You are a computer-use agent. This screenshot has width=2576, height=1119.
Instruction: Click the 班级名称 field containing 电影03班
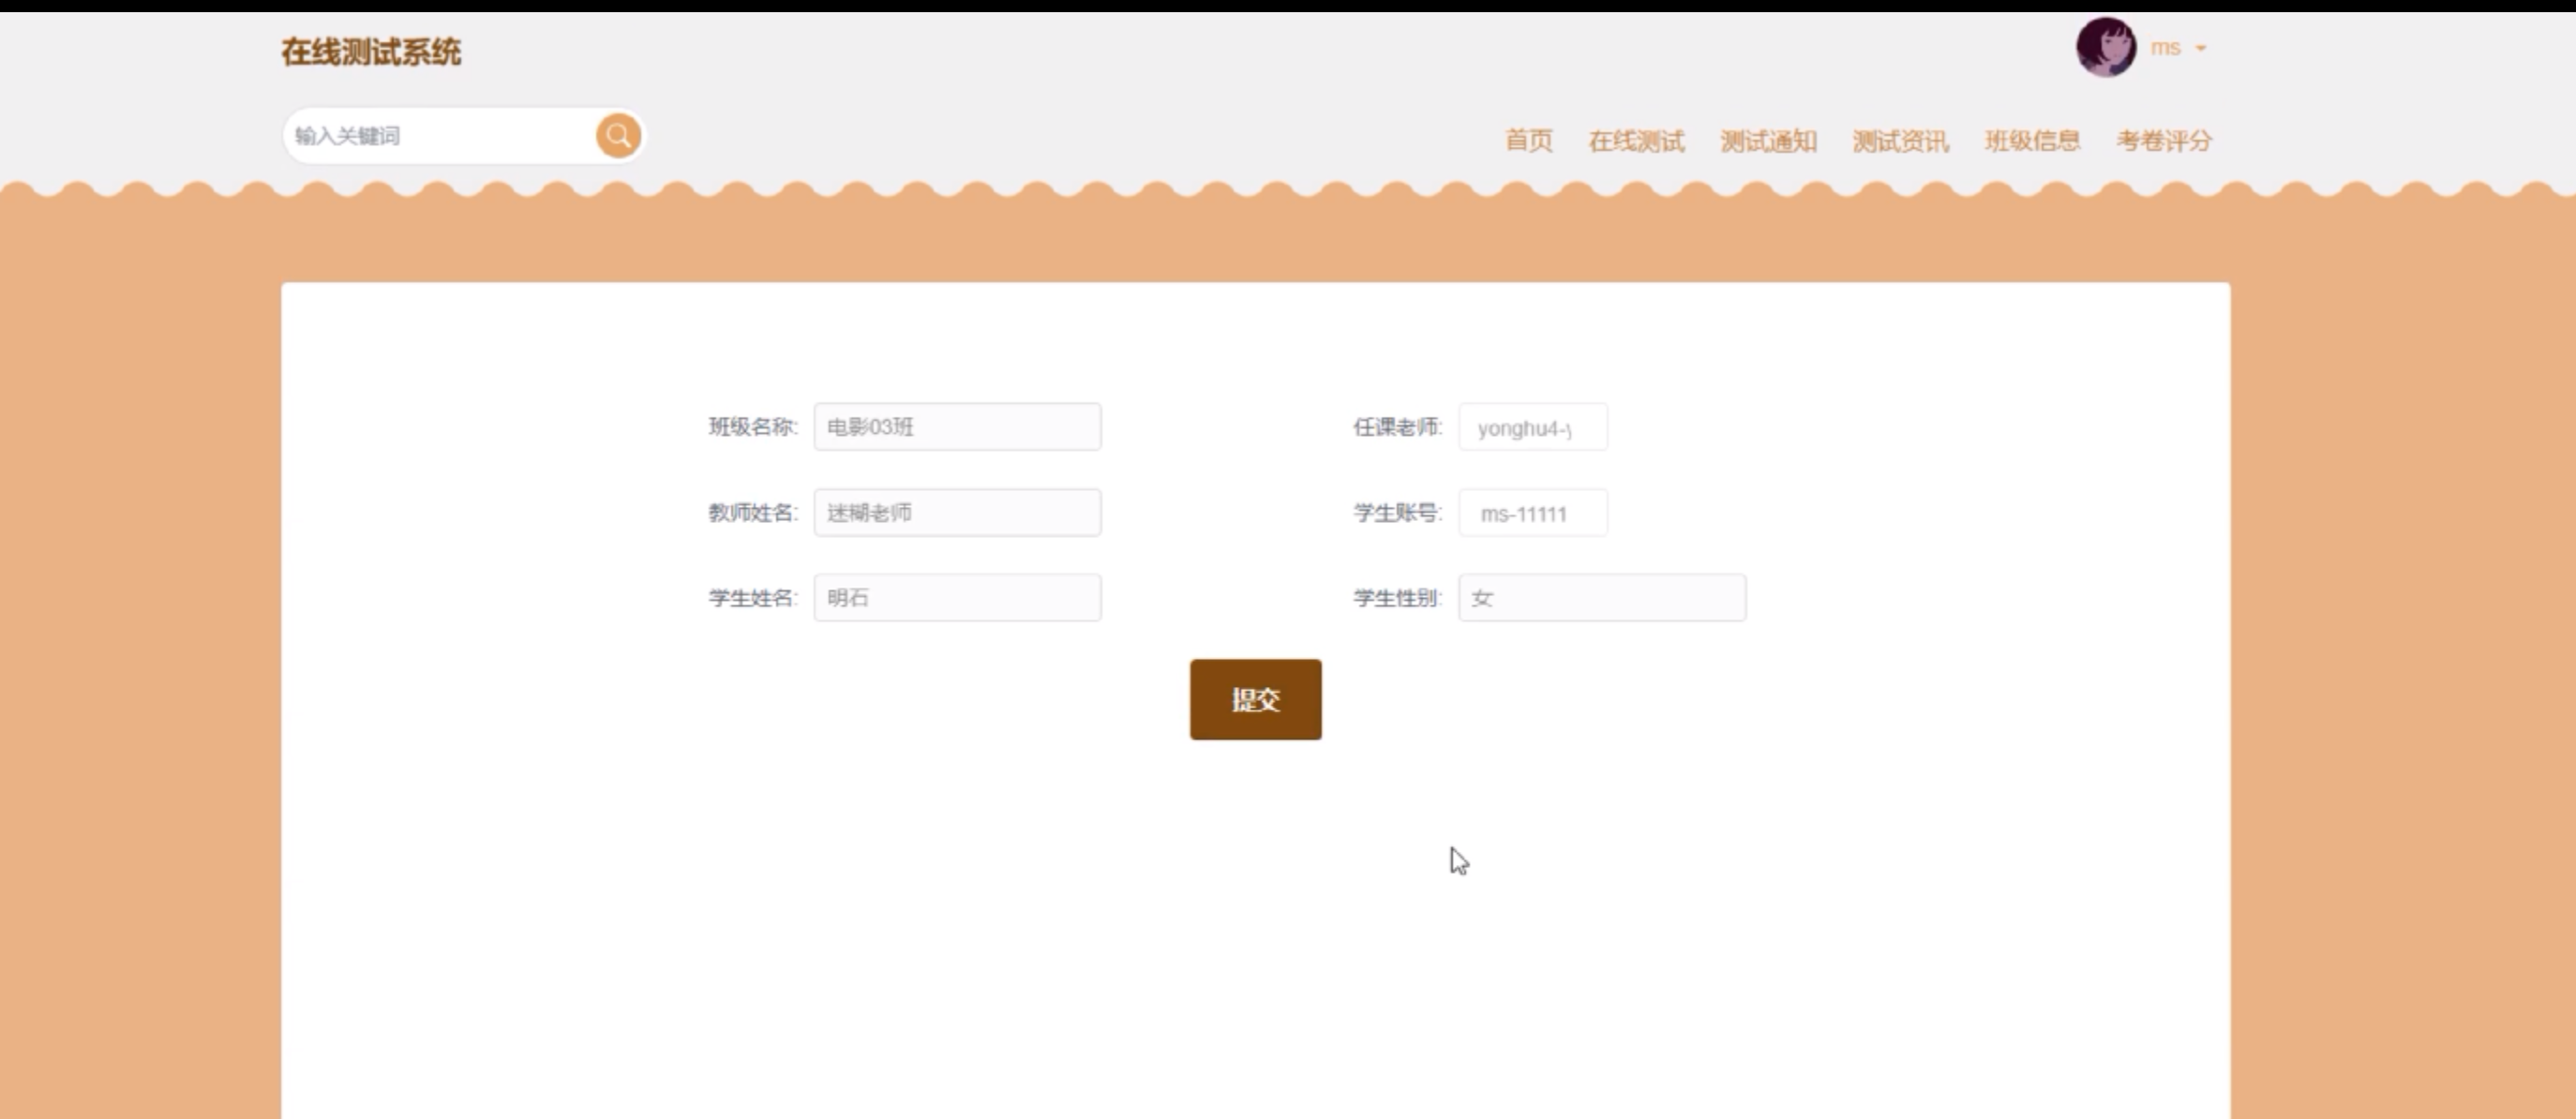(x=957, y=427)
